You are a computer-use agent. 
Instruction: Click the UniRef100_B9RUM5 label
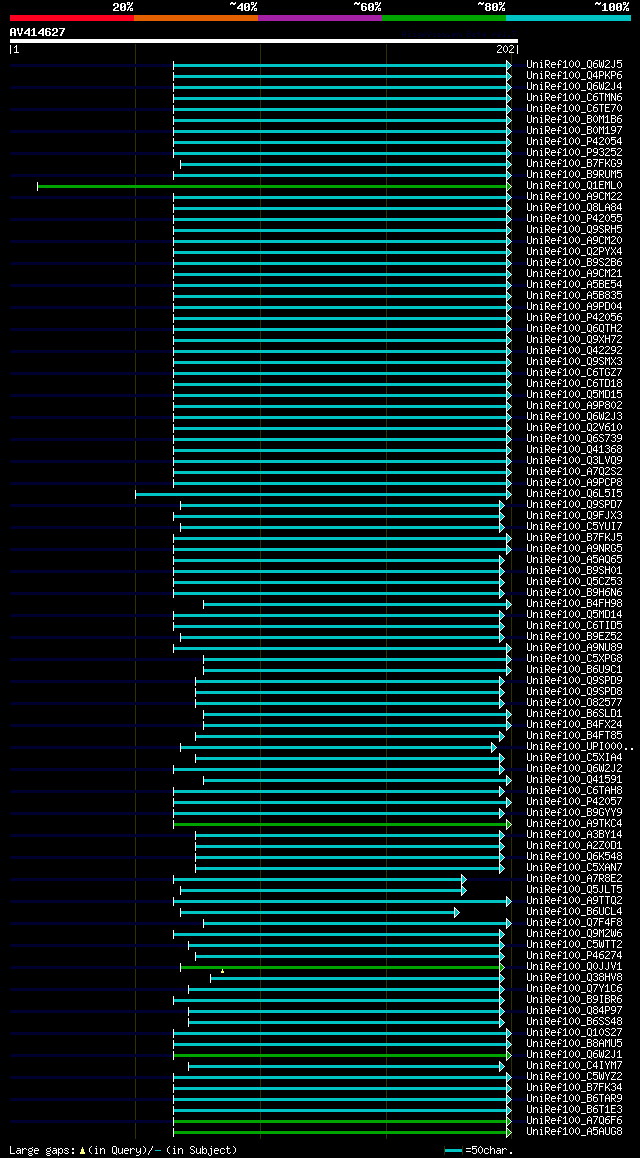[574, 175]
